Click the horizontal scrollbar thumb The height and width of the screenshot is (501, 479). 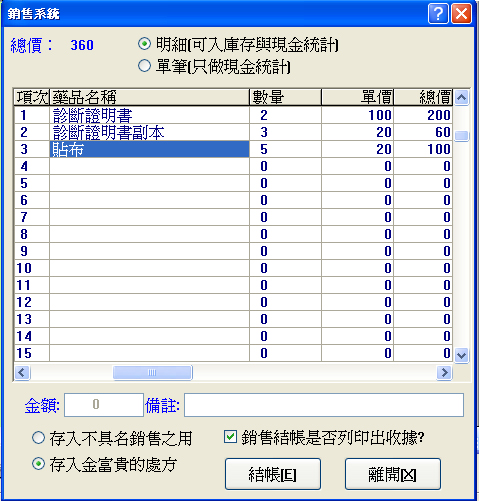point(152,372)
